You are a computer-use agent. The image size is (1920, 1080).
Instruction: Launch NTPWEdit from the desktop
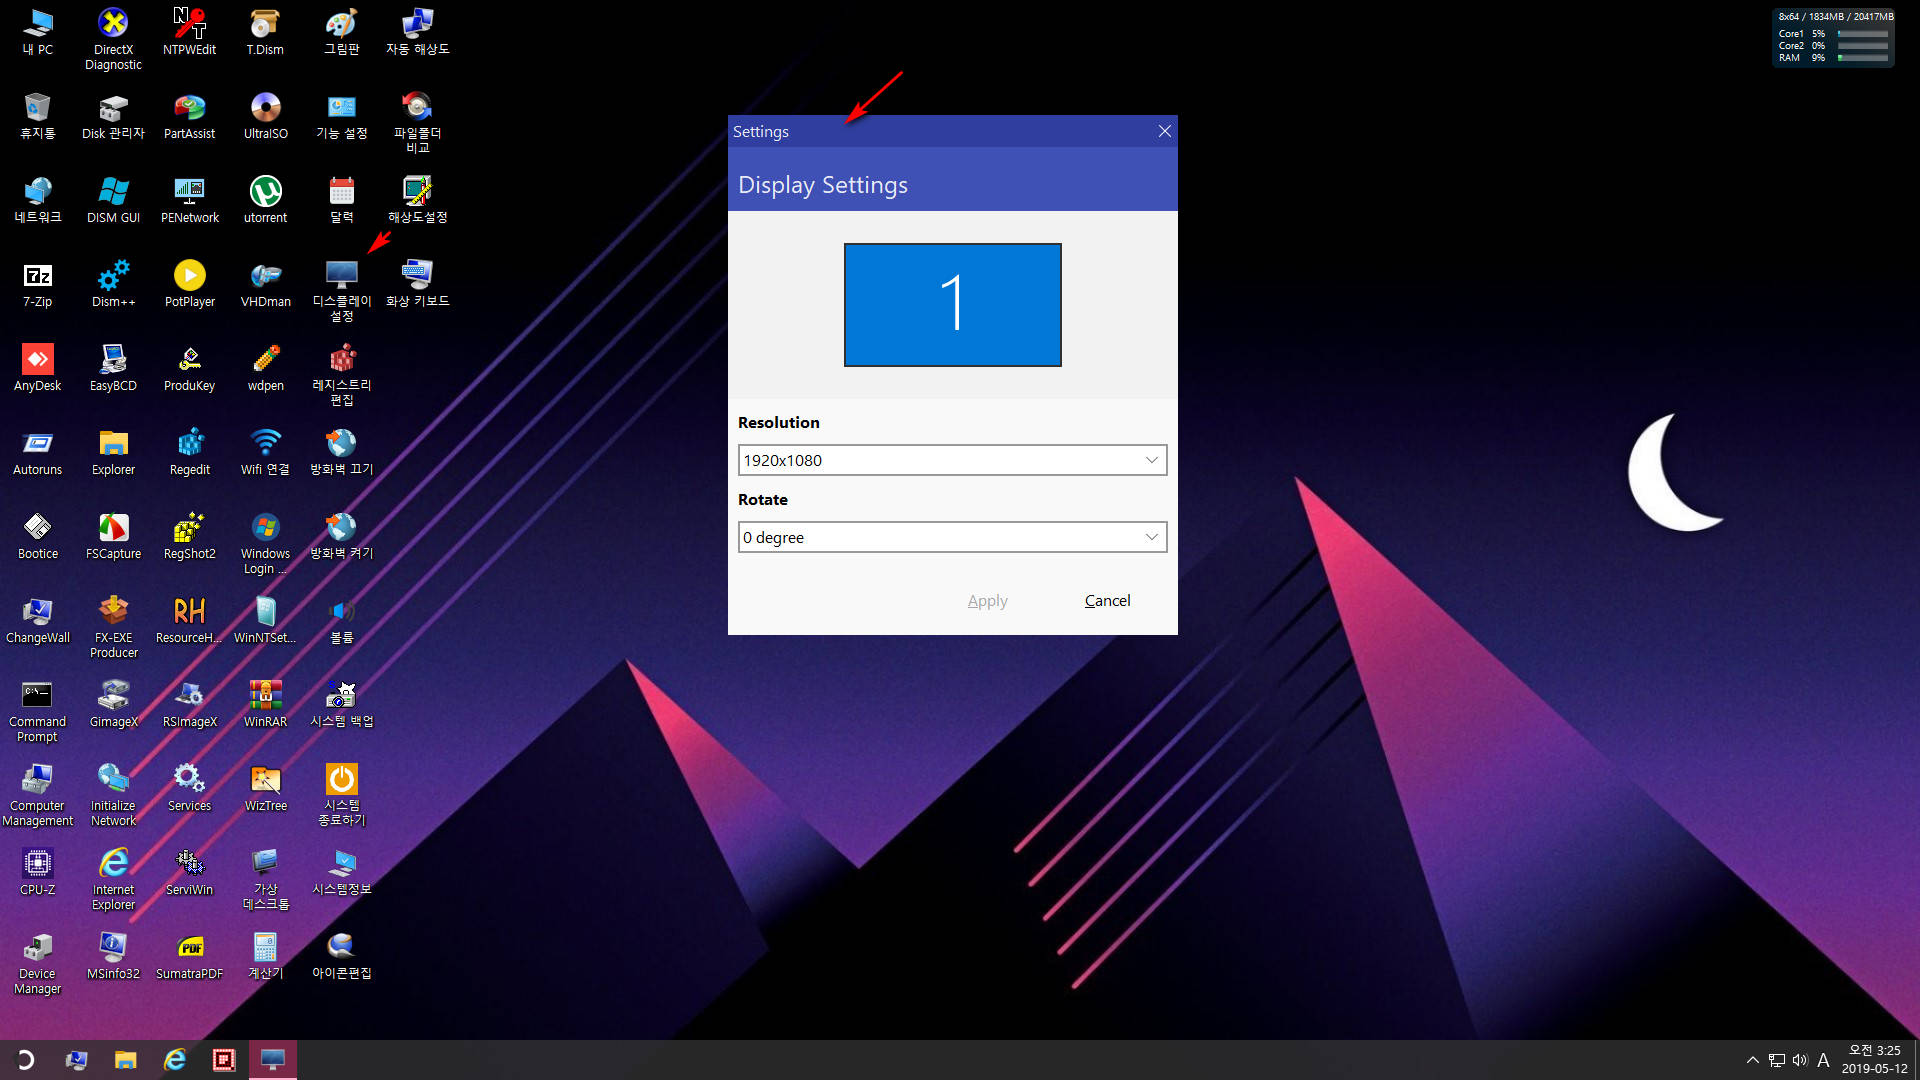point(189,31)
